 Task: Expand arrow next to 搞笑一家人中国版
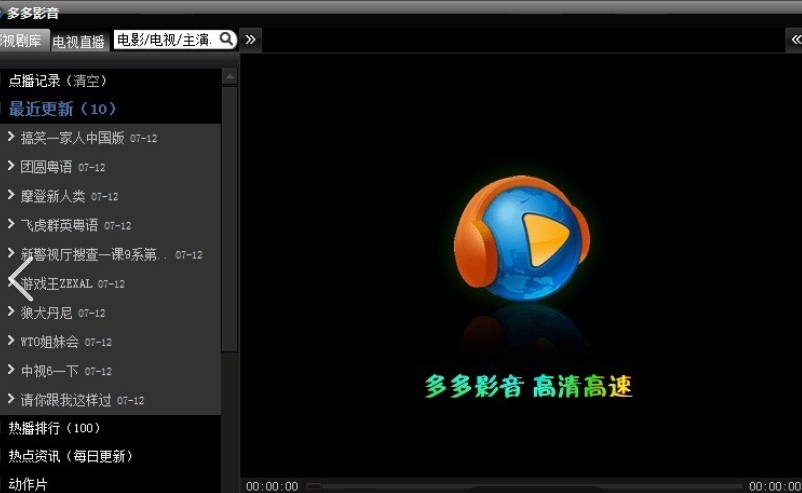click(11, 136)
